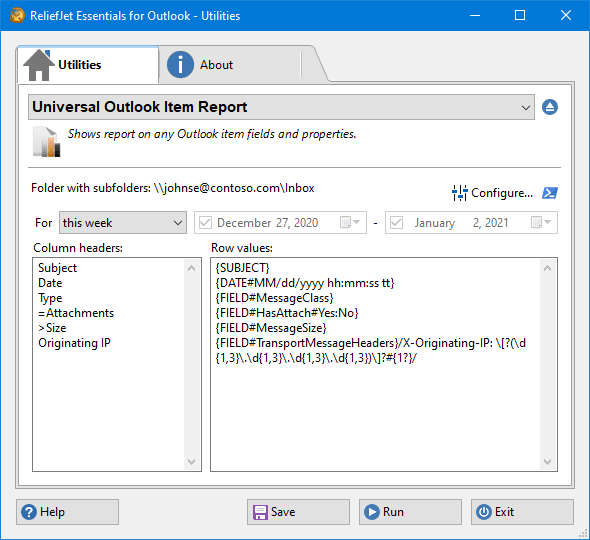This screenshot has width=590, height=540.
Task: Toggle the December 27 start date checkbox
Action: (205, 222)
